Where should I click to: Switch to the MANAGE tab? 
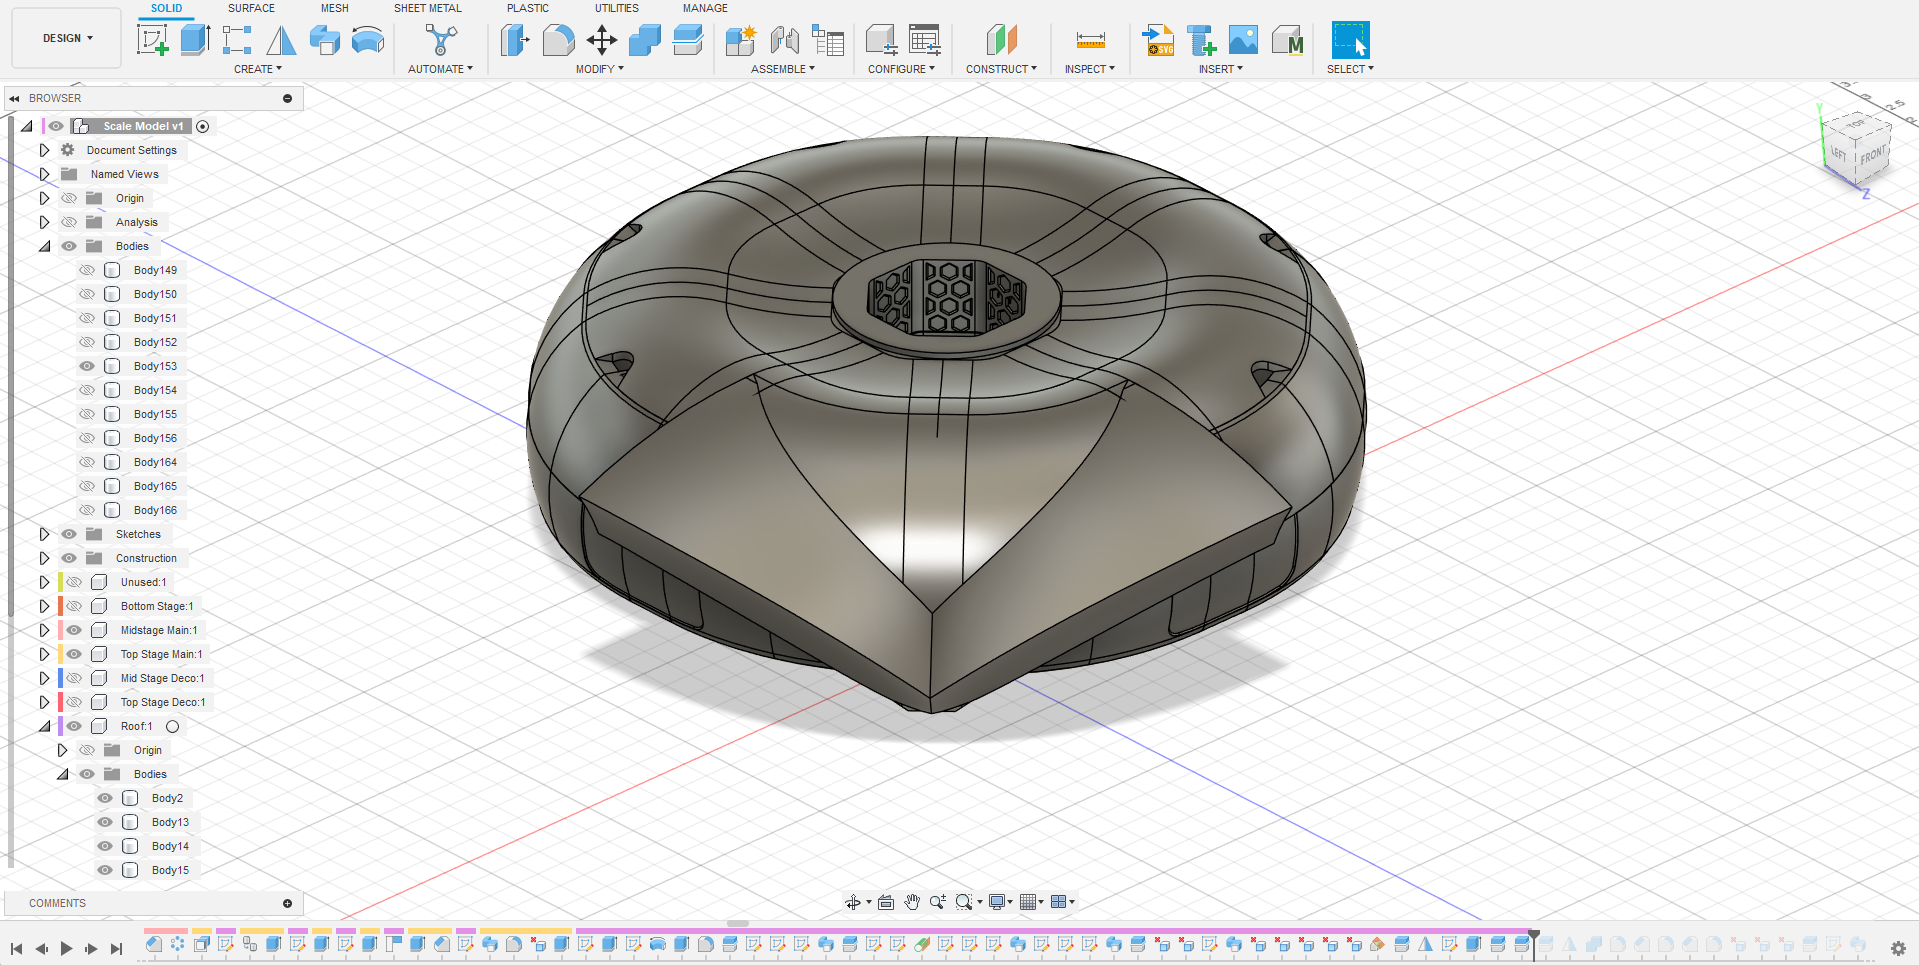point(705,8)
